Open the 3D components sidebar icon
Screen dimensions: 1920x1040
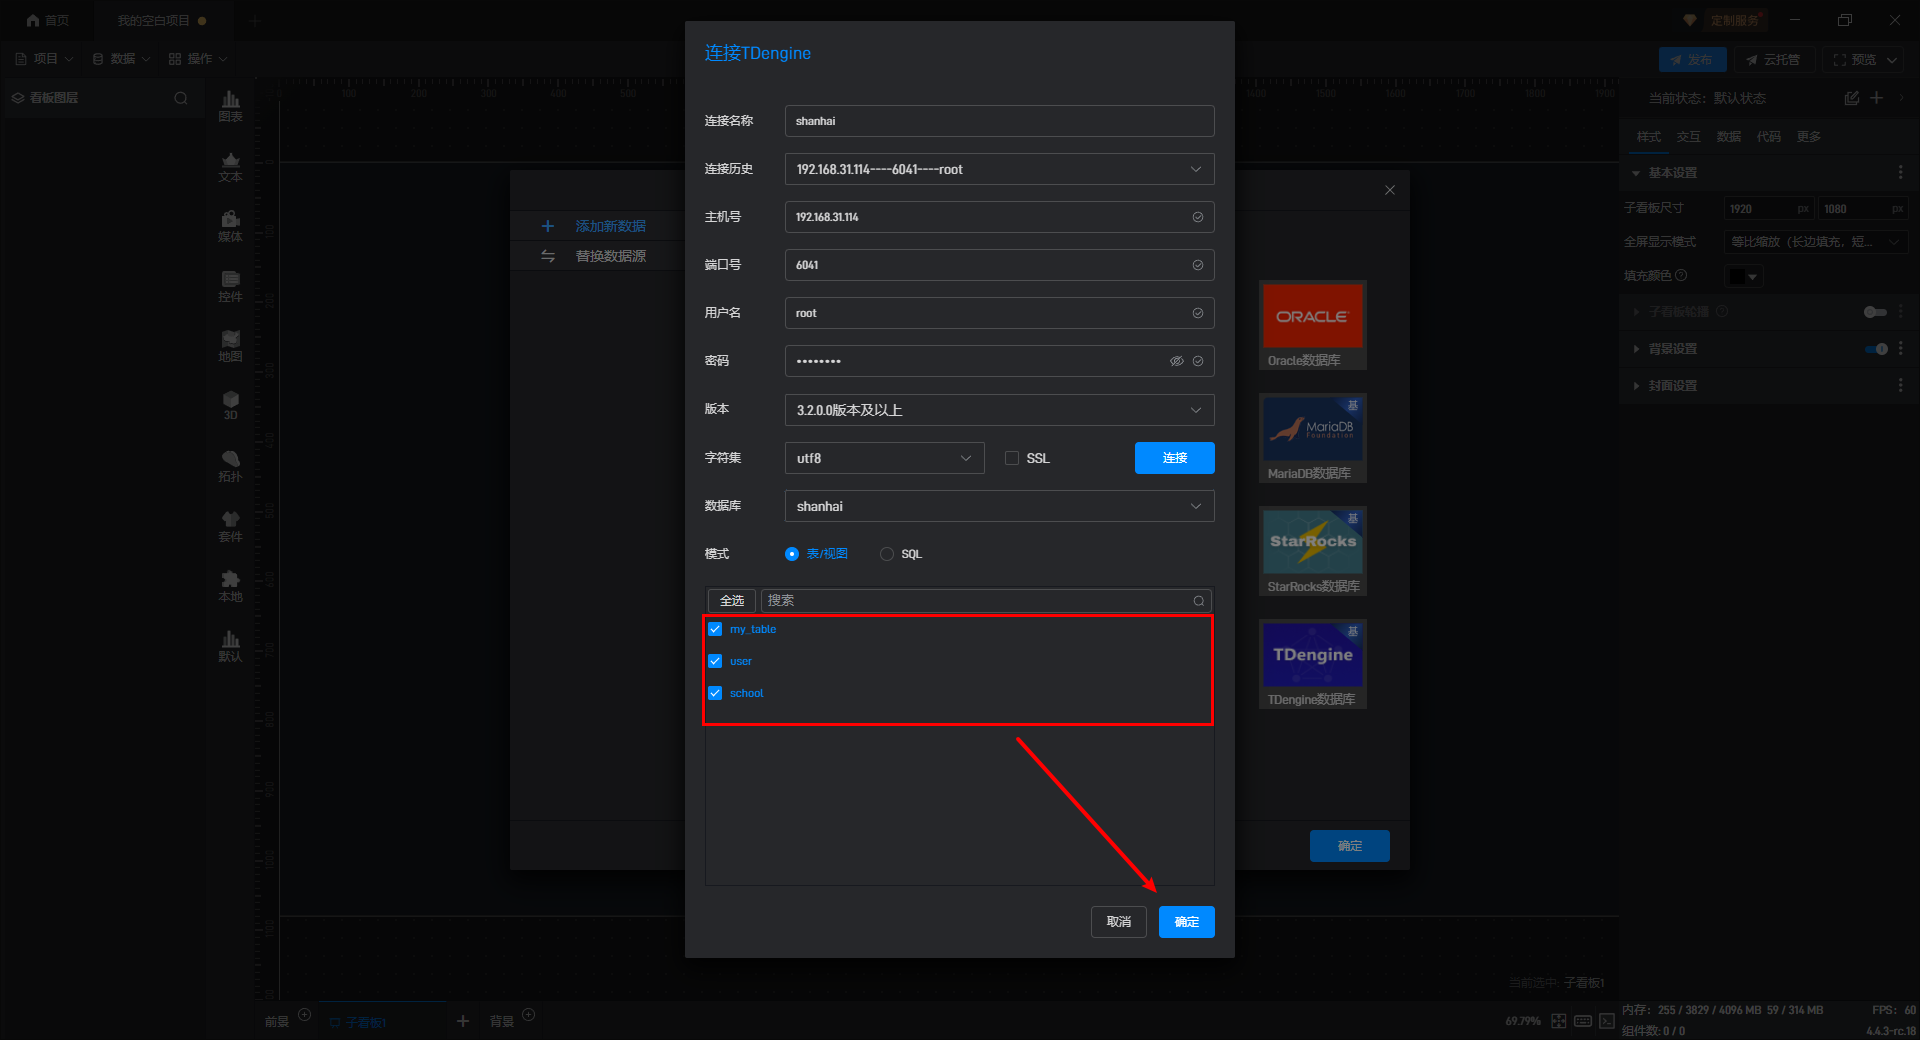pos(230,405)
